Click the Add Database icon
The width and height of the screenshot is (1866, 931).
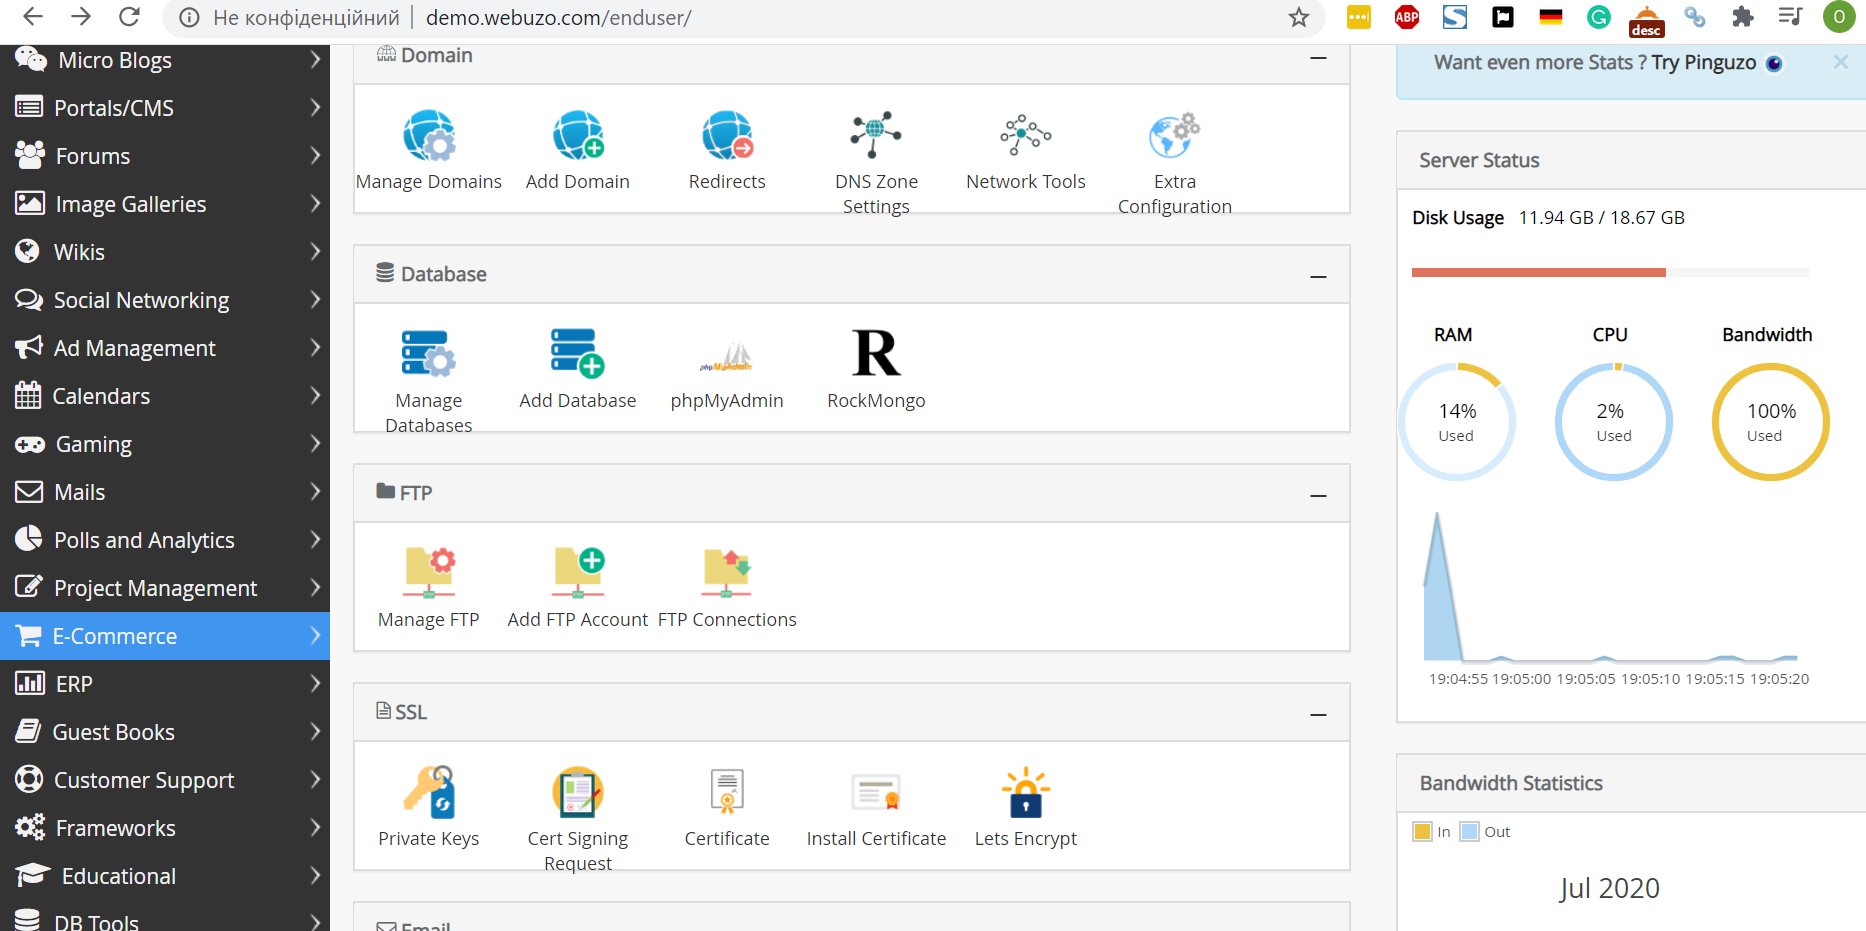coord(578,354)
